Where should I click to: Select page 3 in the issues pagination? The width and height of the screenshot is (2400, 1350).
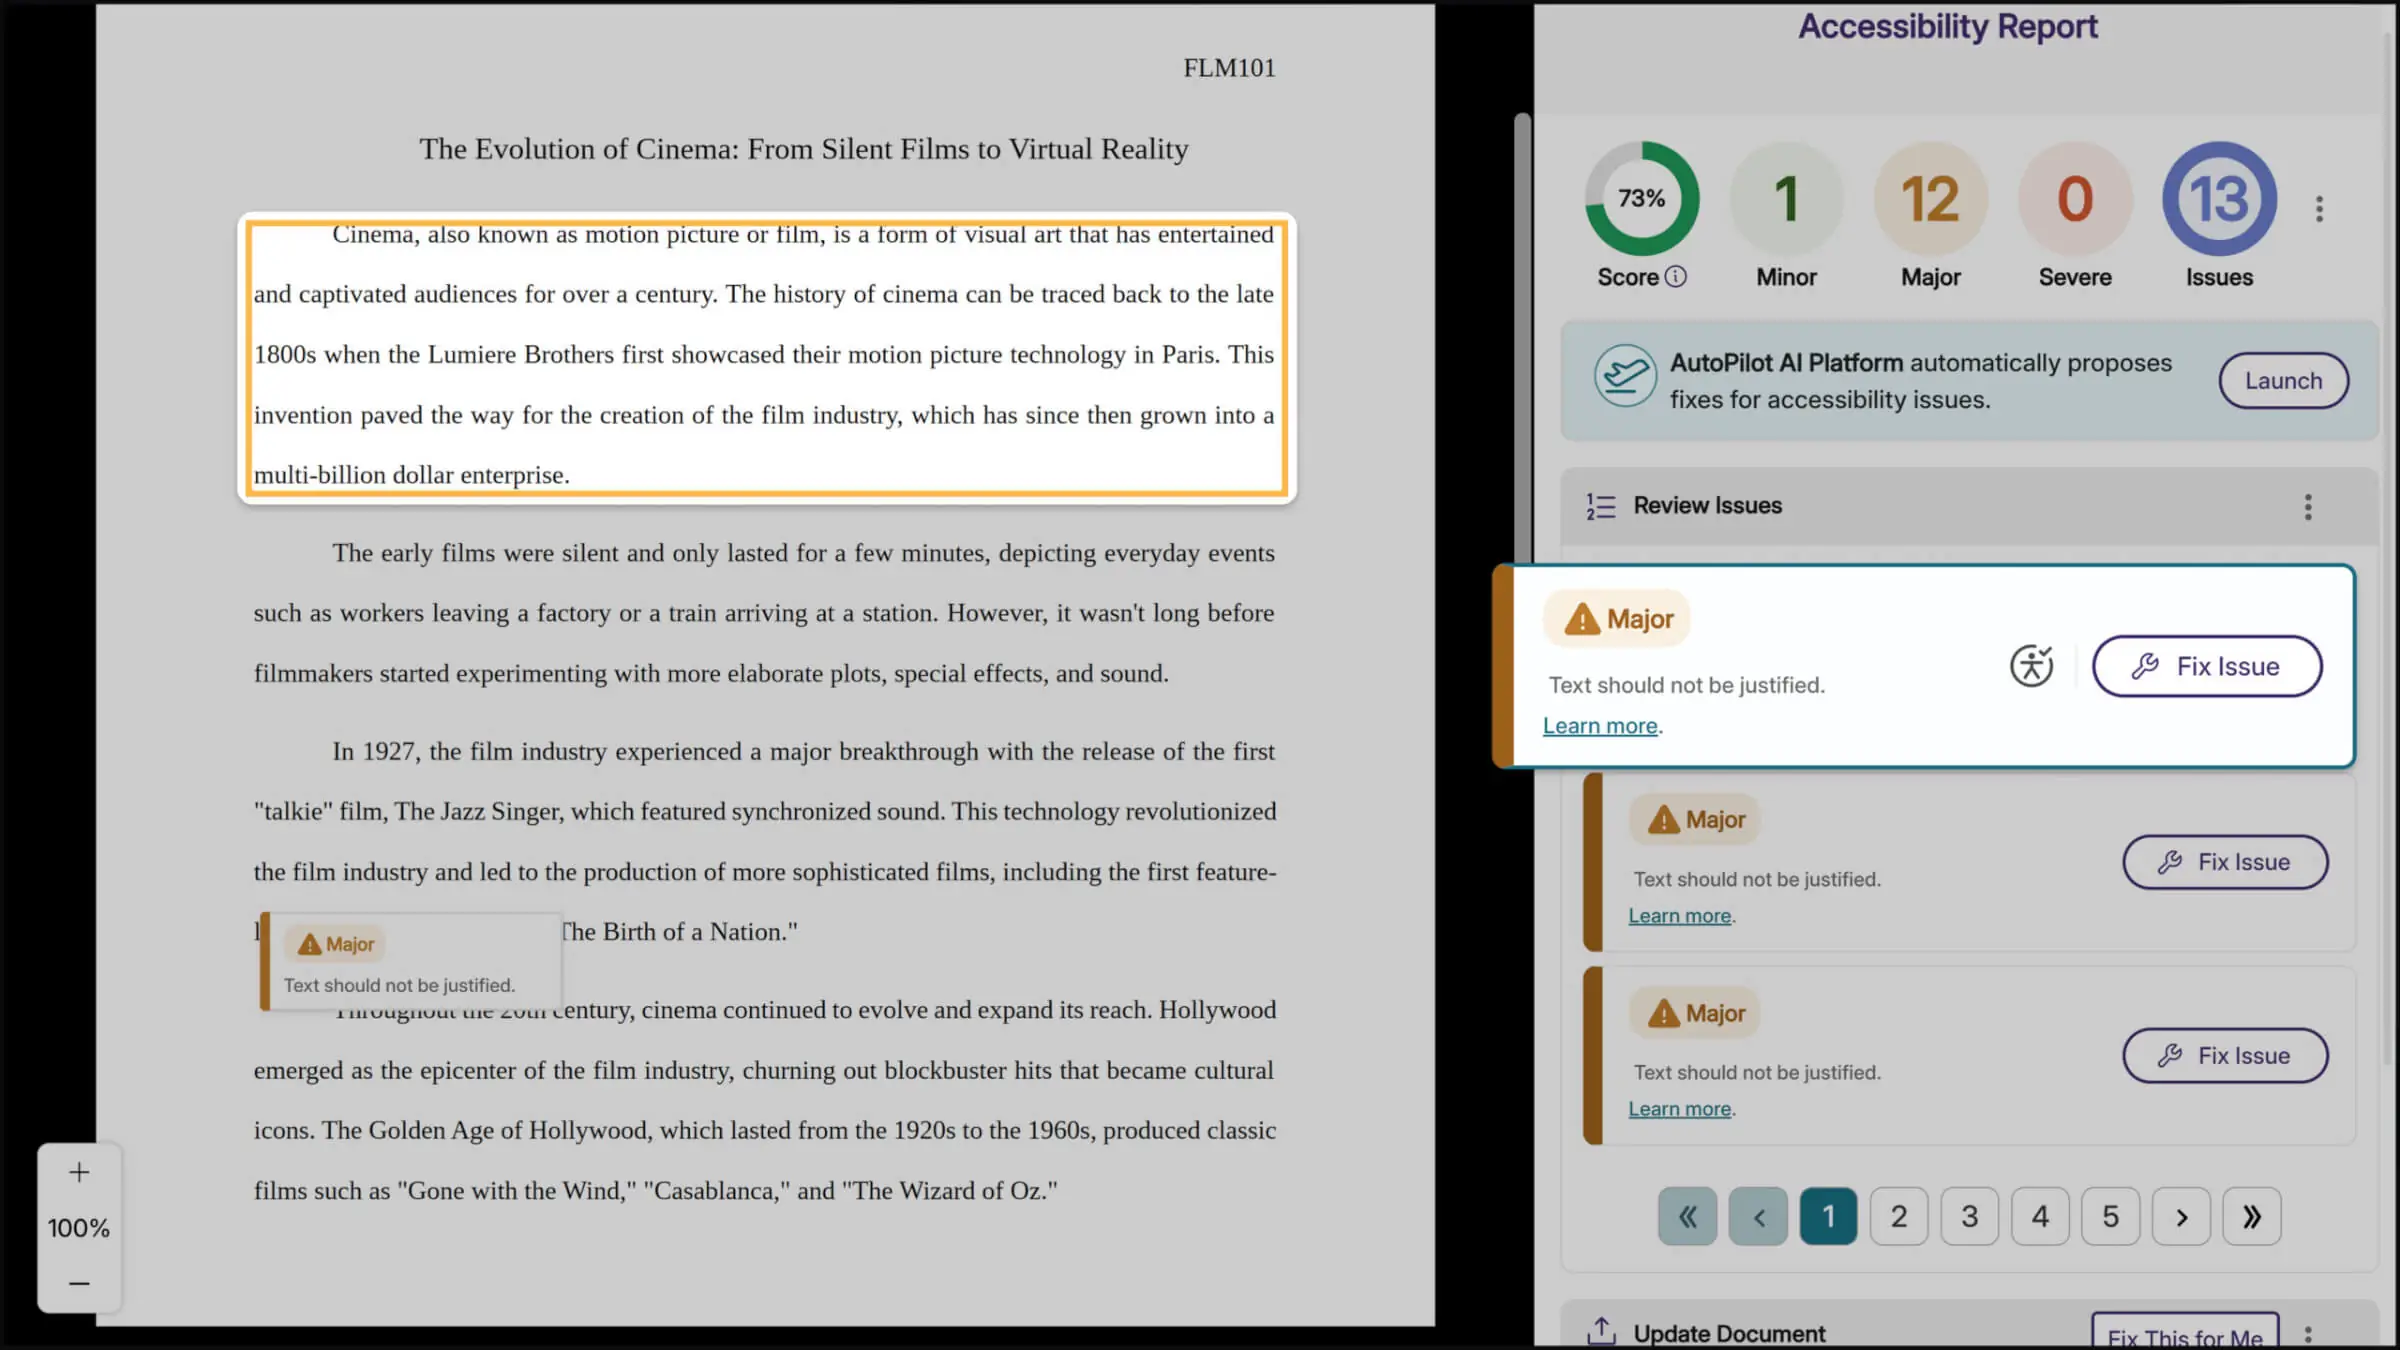1969,1216
